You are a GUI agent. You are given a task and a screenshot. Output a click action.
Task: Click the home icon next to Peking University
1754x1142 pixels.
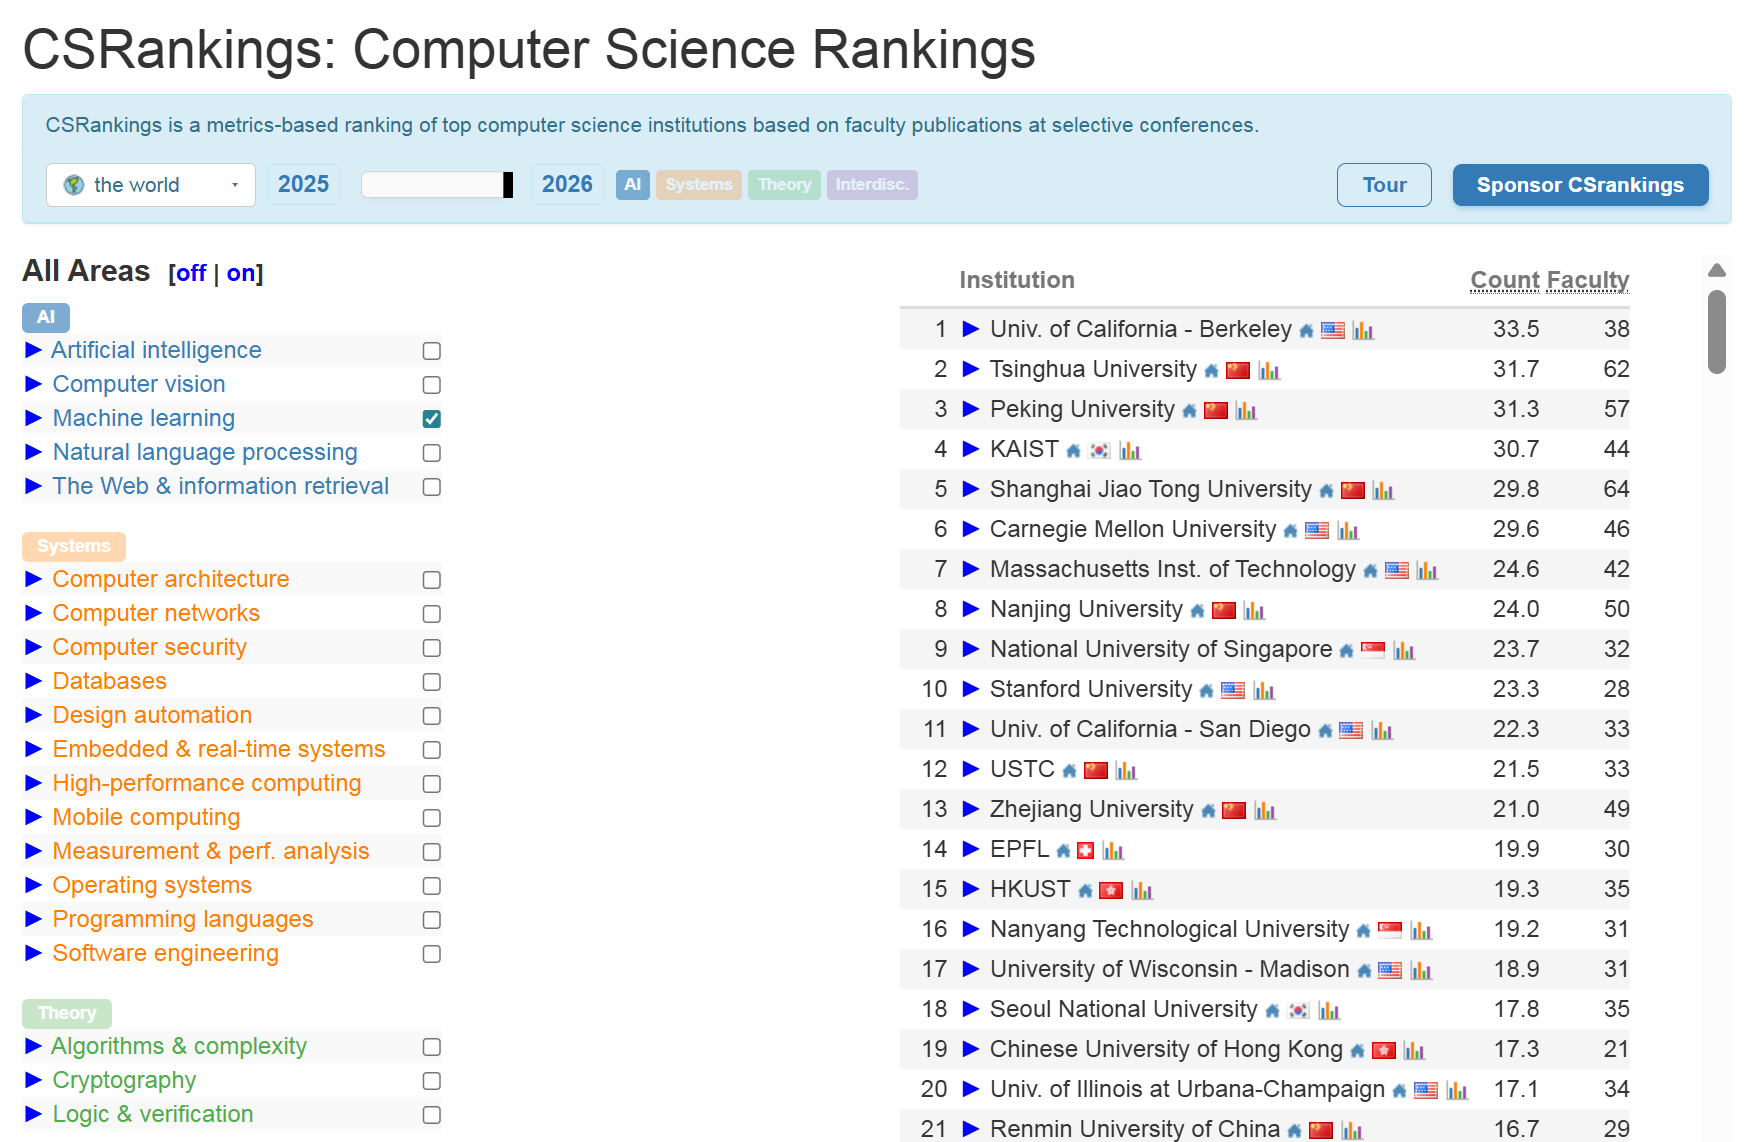1189,411
